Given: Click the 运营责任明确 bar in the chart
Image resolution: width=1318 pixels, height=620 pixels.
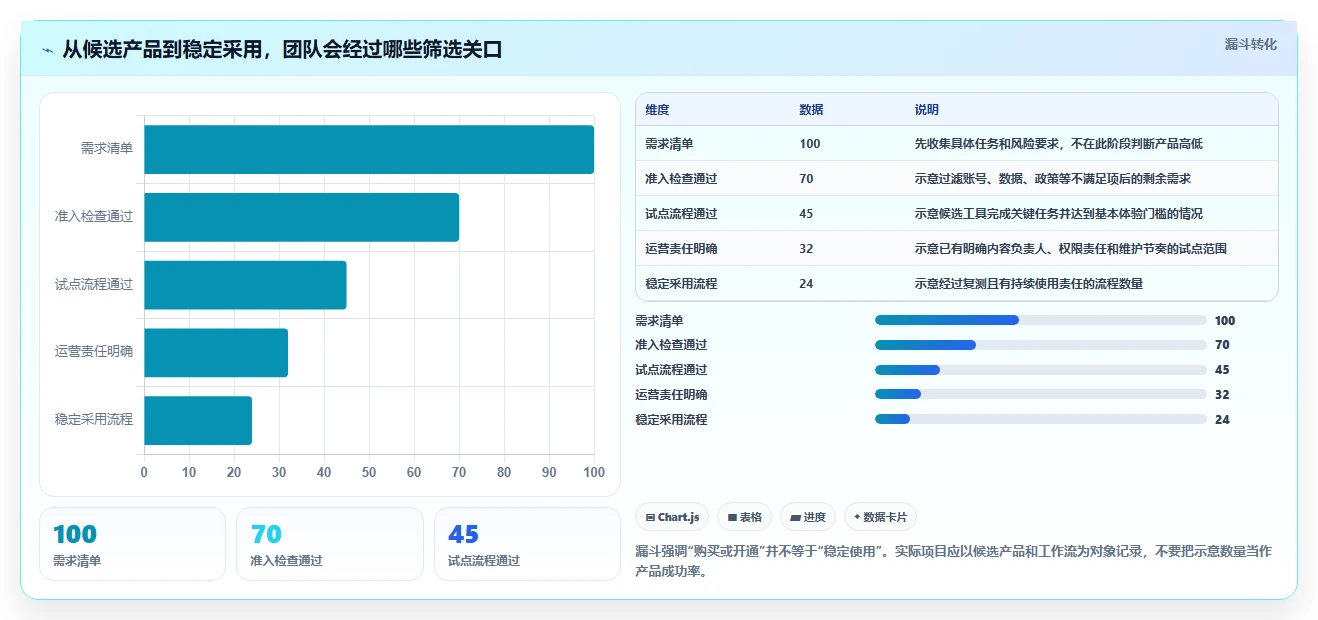Looking at the screenshot, I should (216, 353).
